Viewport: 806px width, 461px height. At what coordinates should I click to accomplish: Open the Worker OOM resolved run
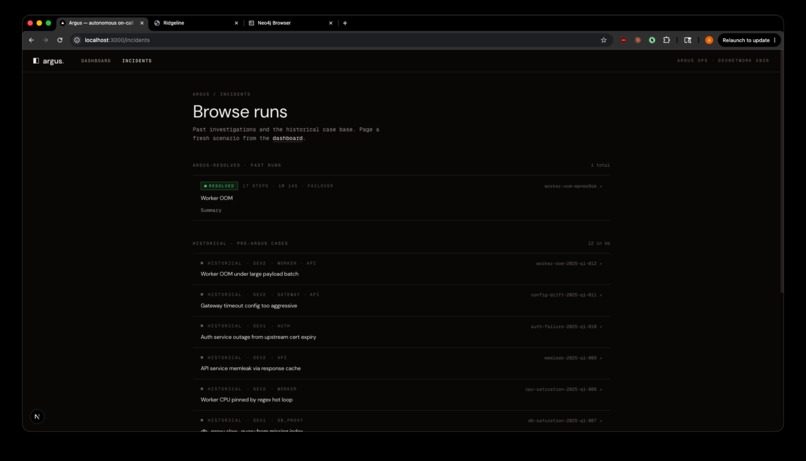[401, 198]
